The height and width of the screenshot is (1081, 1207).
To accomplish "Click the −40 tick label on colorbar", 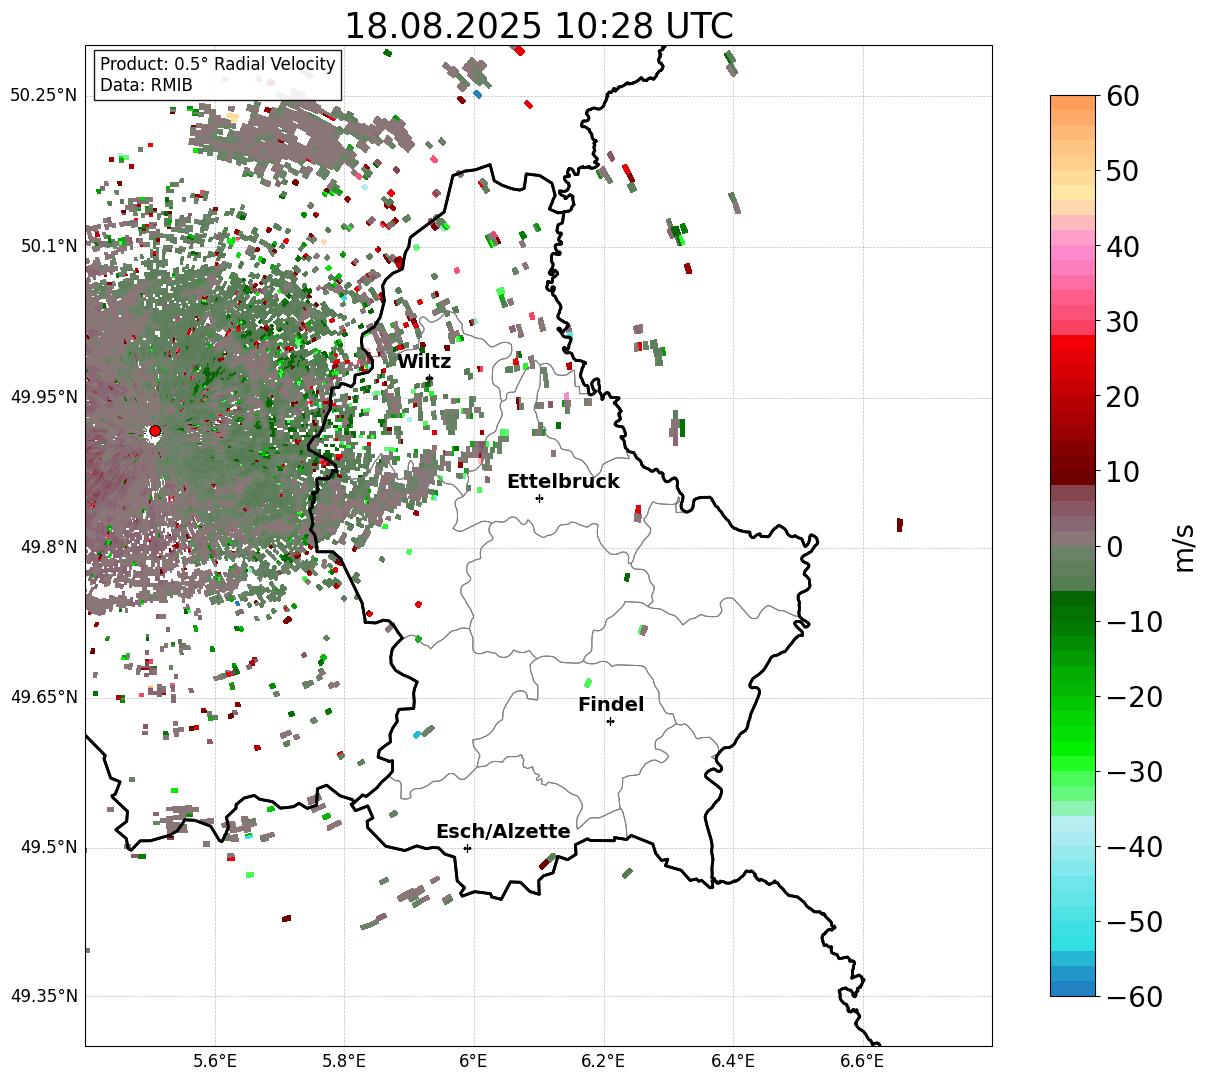I will (x=1134, y=846).
